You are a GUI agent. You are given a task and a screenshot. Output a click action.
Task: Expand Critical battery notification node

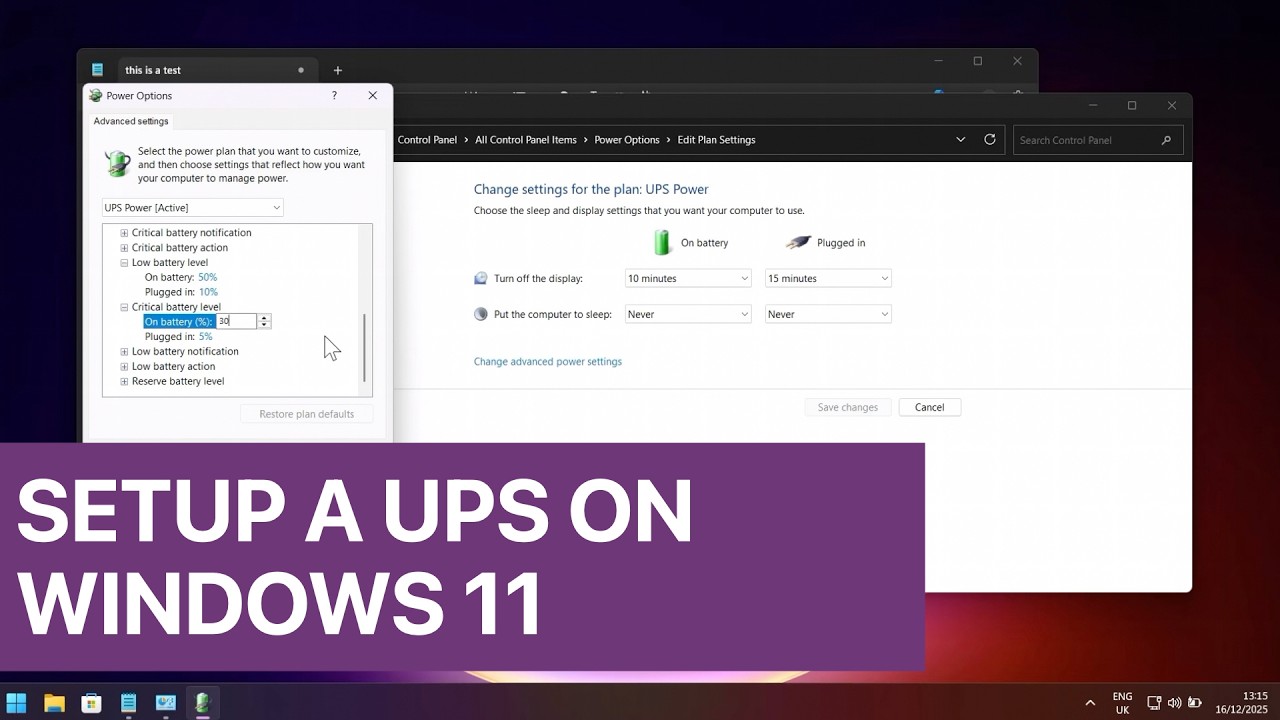click(x=124, y=233)
